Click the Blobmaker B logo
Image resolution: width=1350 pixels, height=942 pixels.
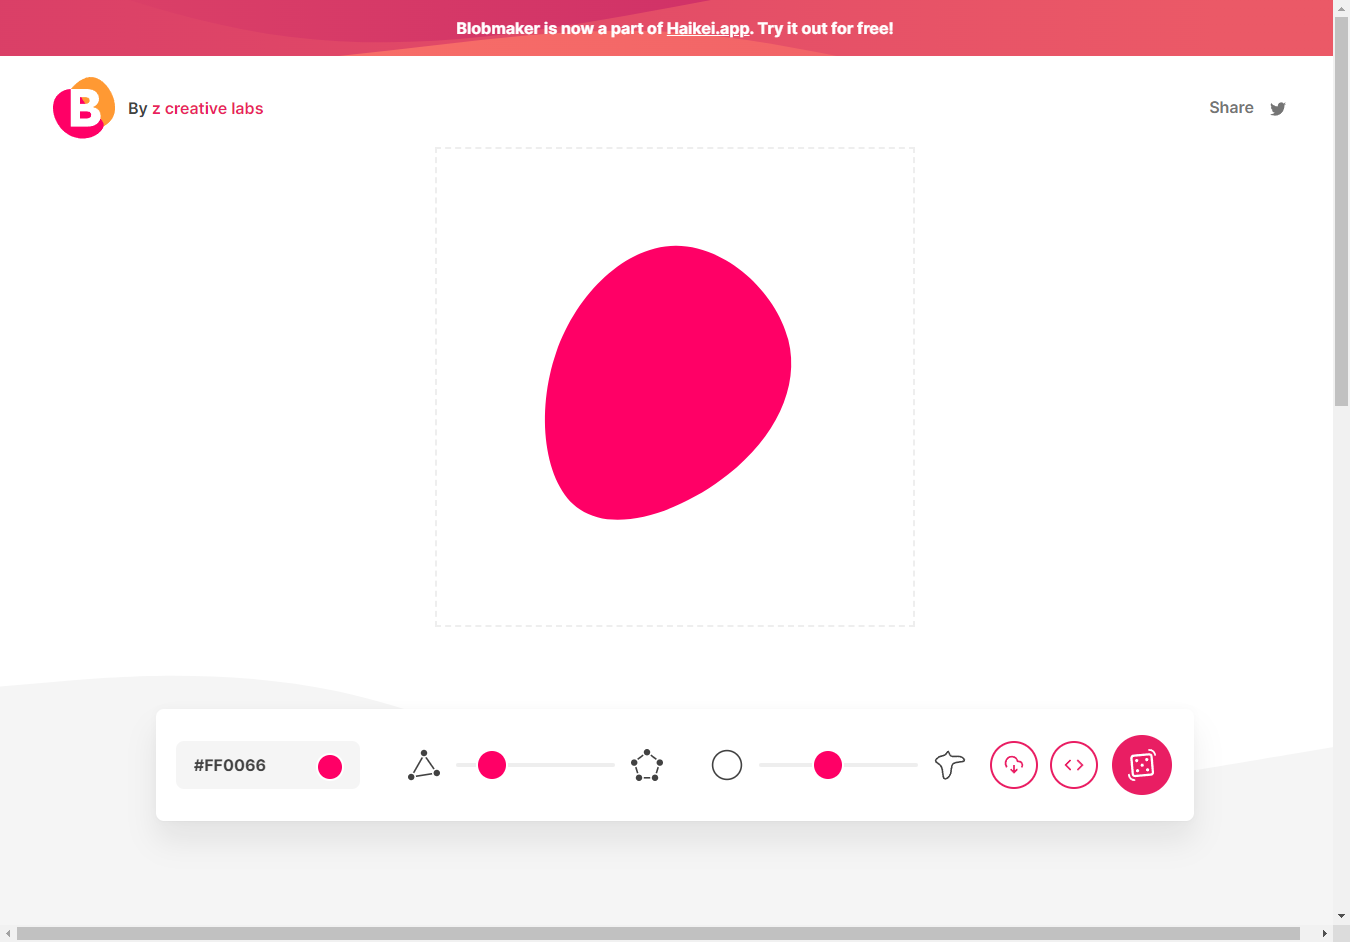pos(84,108)
